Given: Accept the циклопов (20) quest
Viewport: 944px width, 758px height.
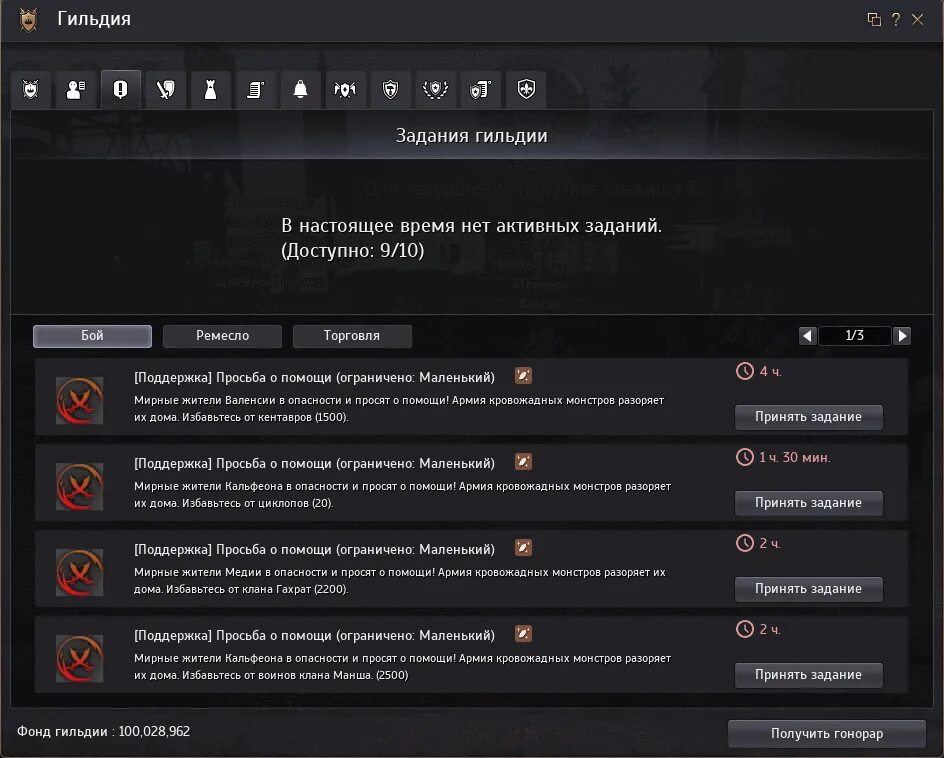Looking at the screenshot, I should click(x=809, y=503).
